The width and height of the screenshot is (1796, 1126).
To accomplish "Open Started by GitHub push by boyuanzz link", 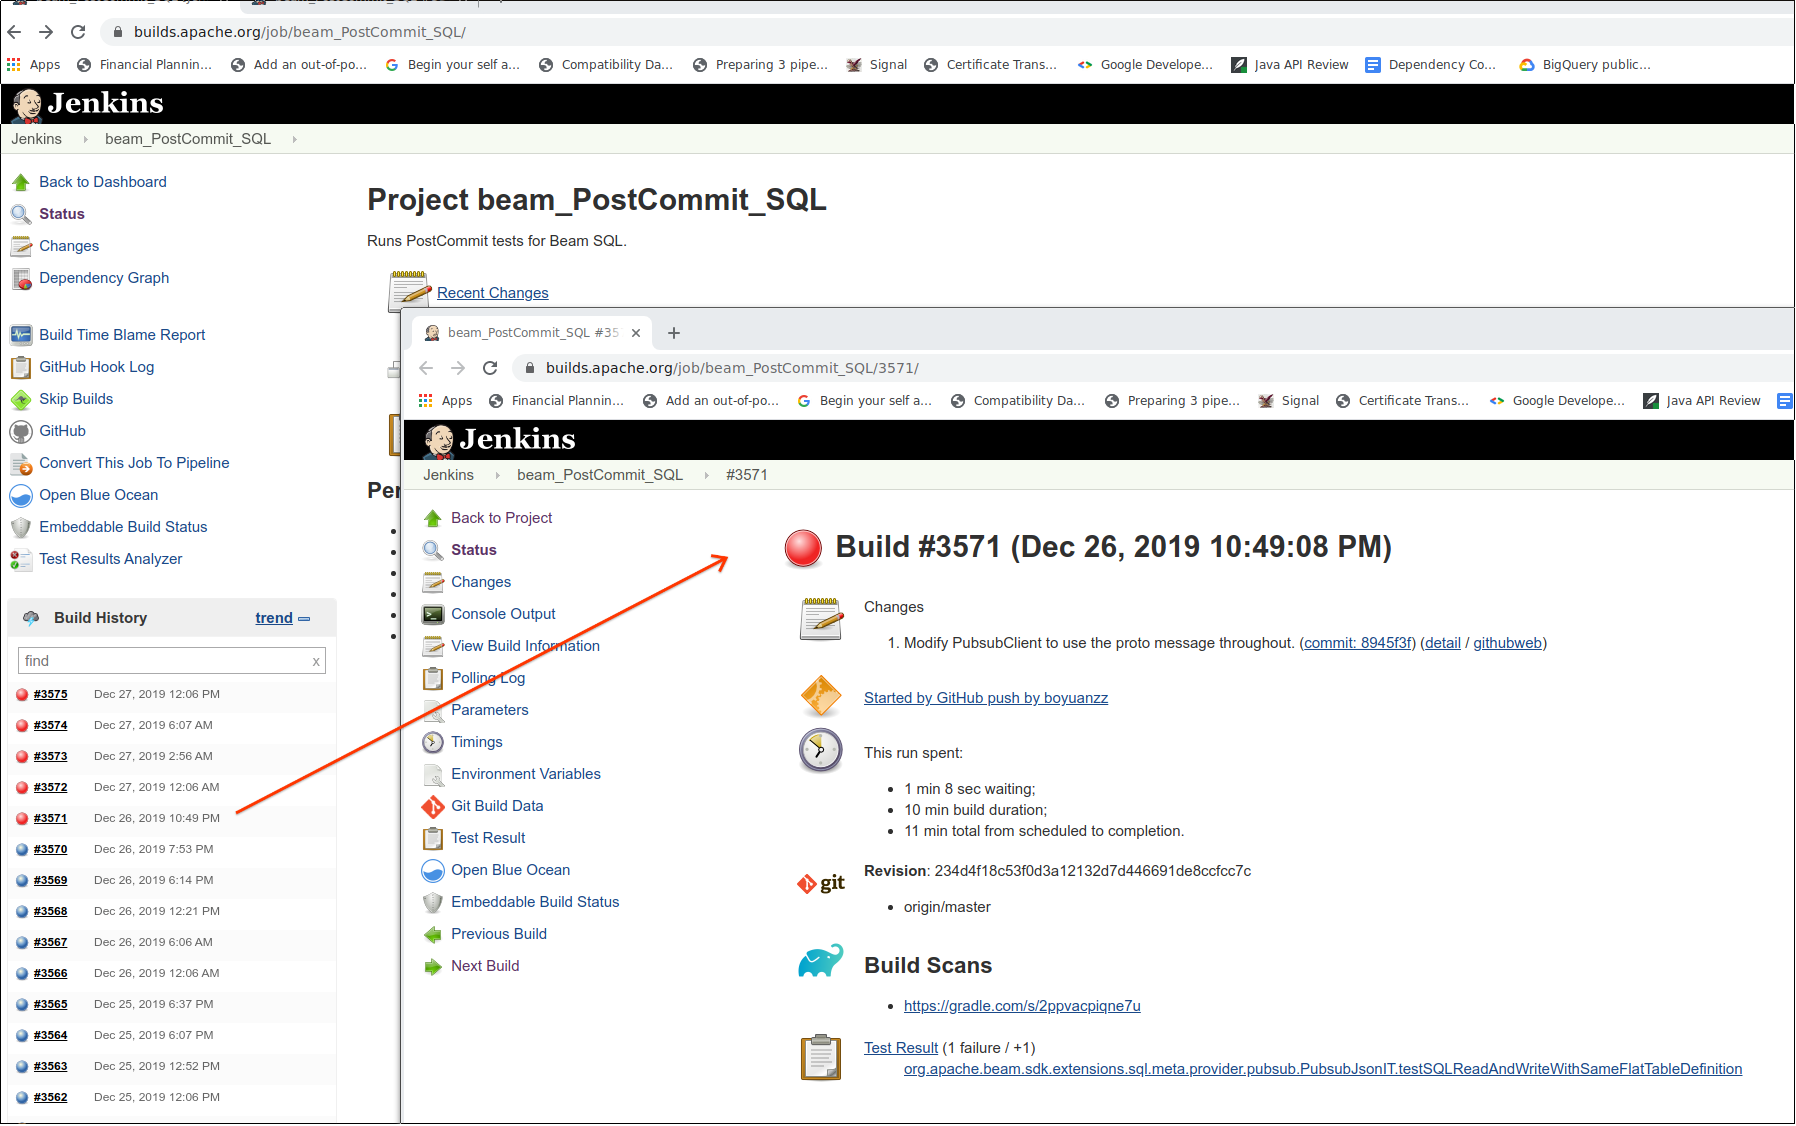I will point(986,698).
